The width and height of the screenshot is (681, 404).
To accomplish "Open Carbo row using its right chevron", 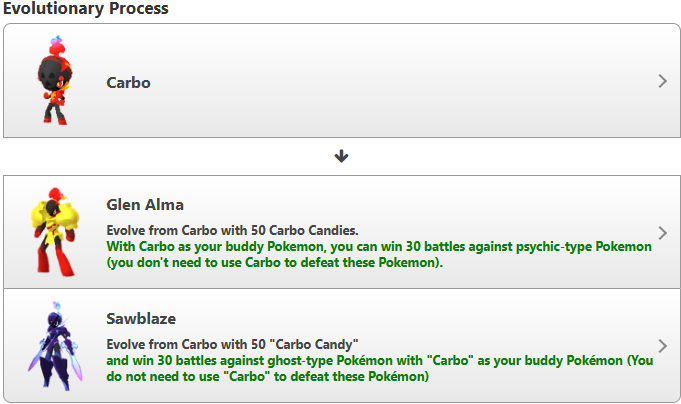I will [662, 81].
